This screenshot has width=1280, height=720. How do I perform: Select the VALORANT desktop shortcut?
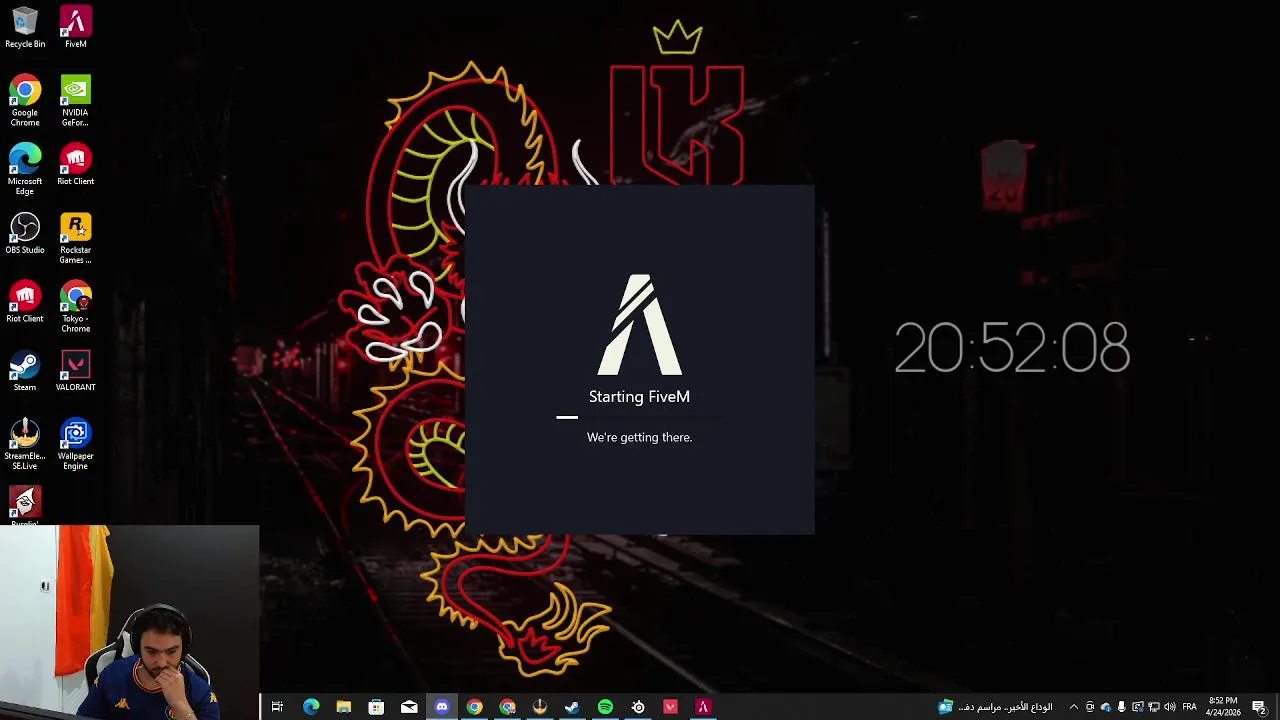pyautogui.click(x=75, y=371)
